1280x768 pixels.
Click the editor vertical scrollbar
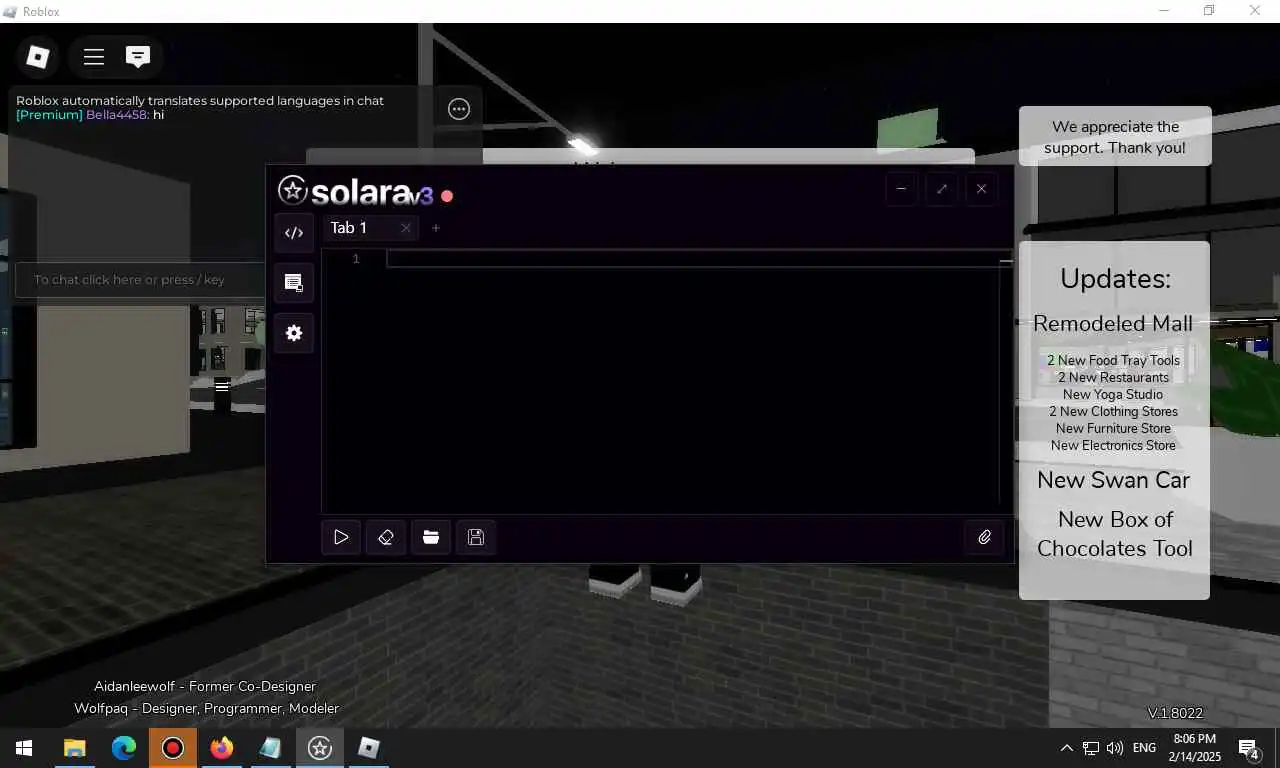coord(1006,380)
